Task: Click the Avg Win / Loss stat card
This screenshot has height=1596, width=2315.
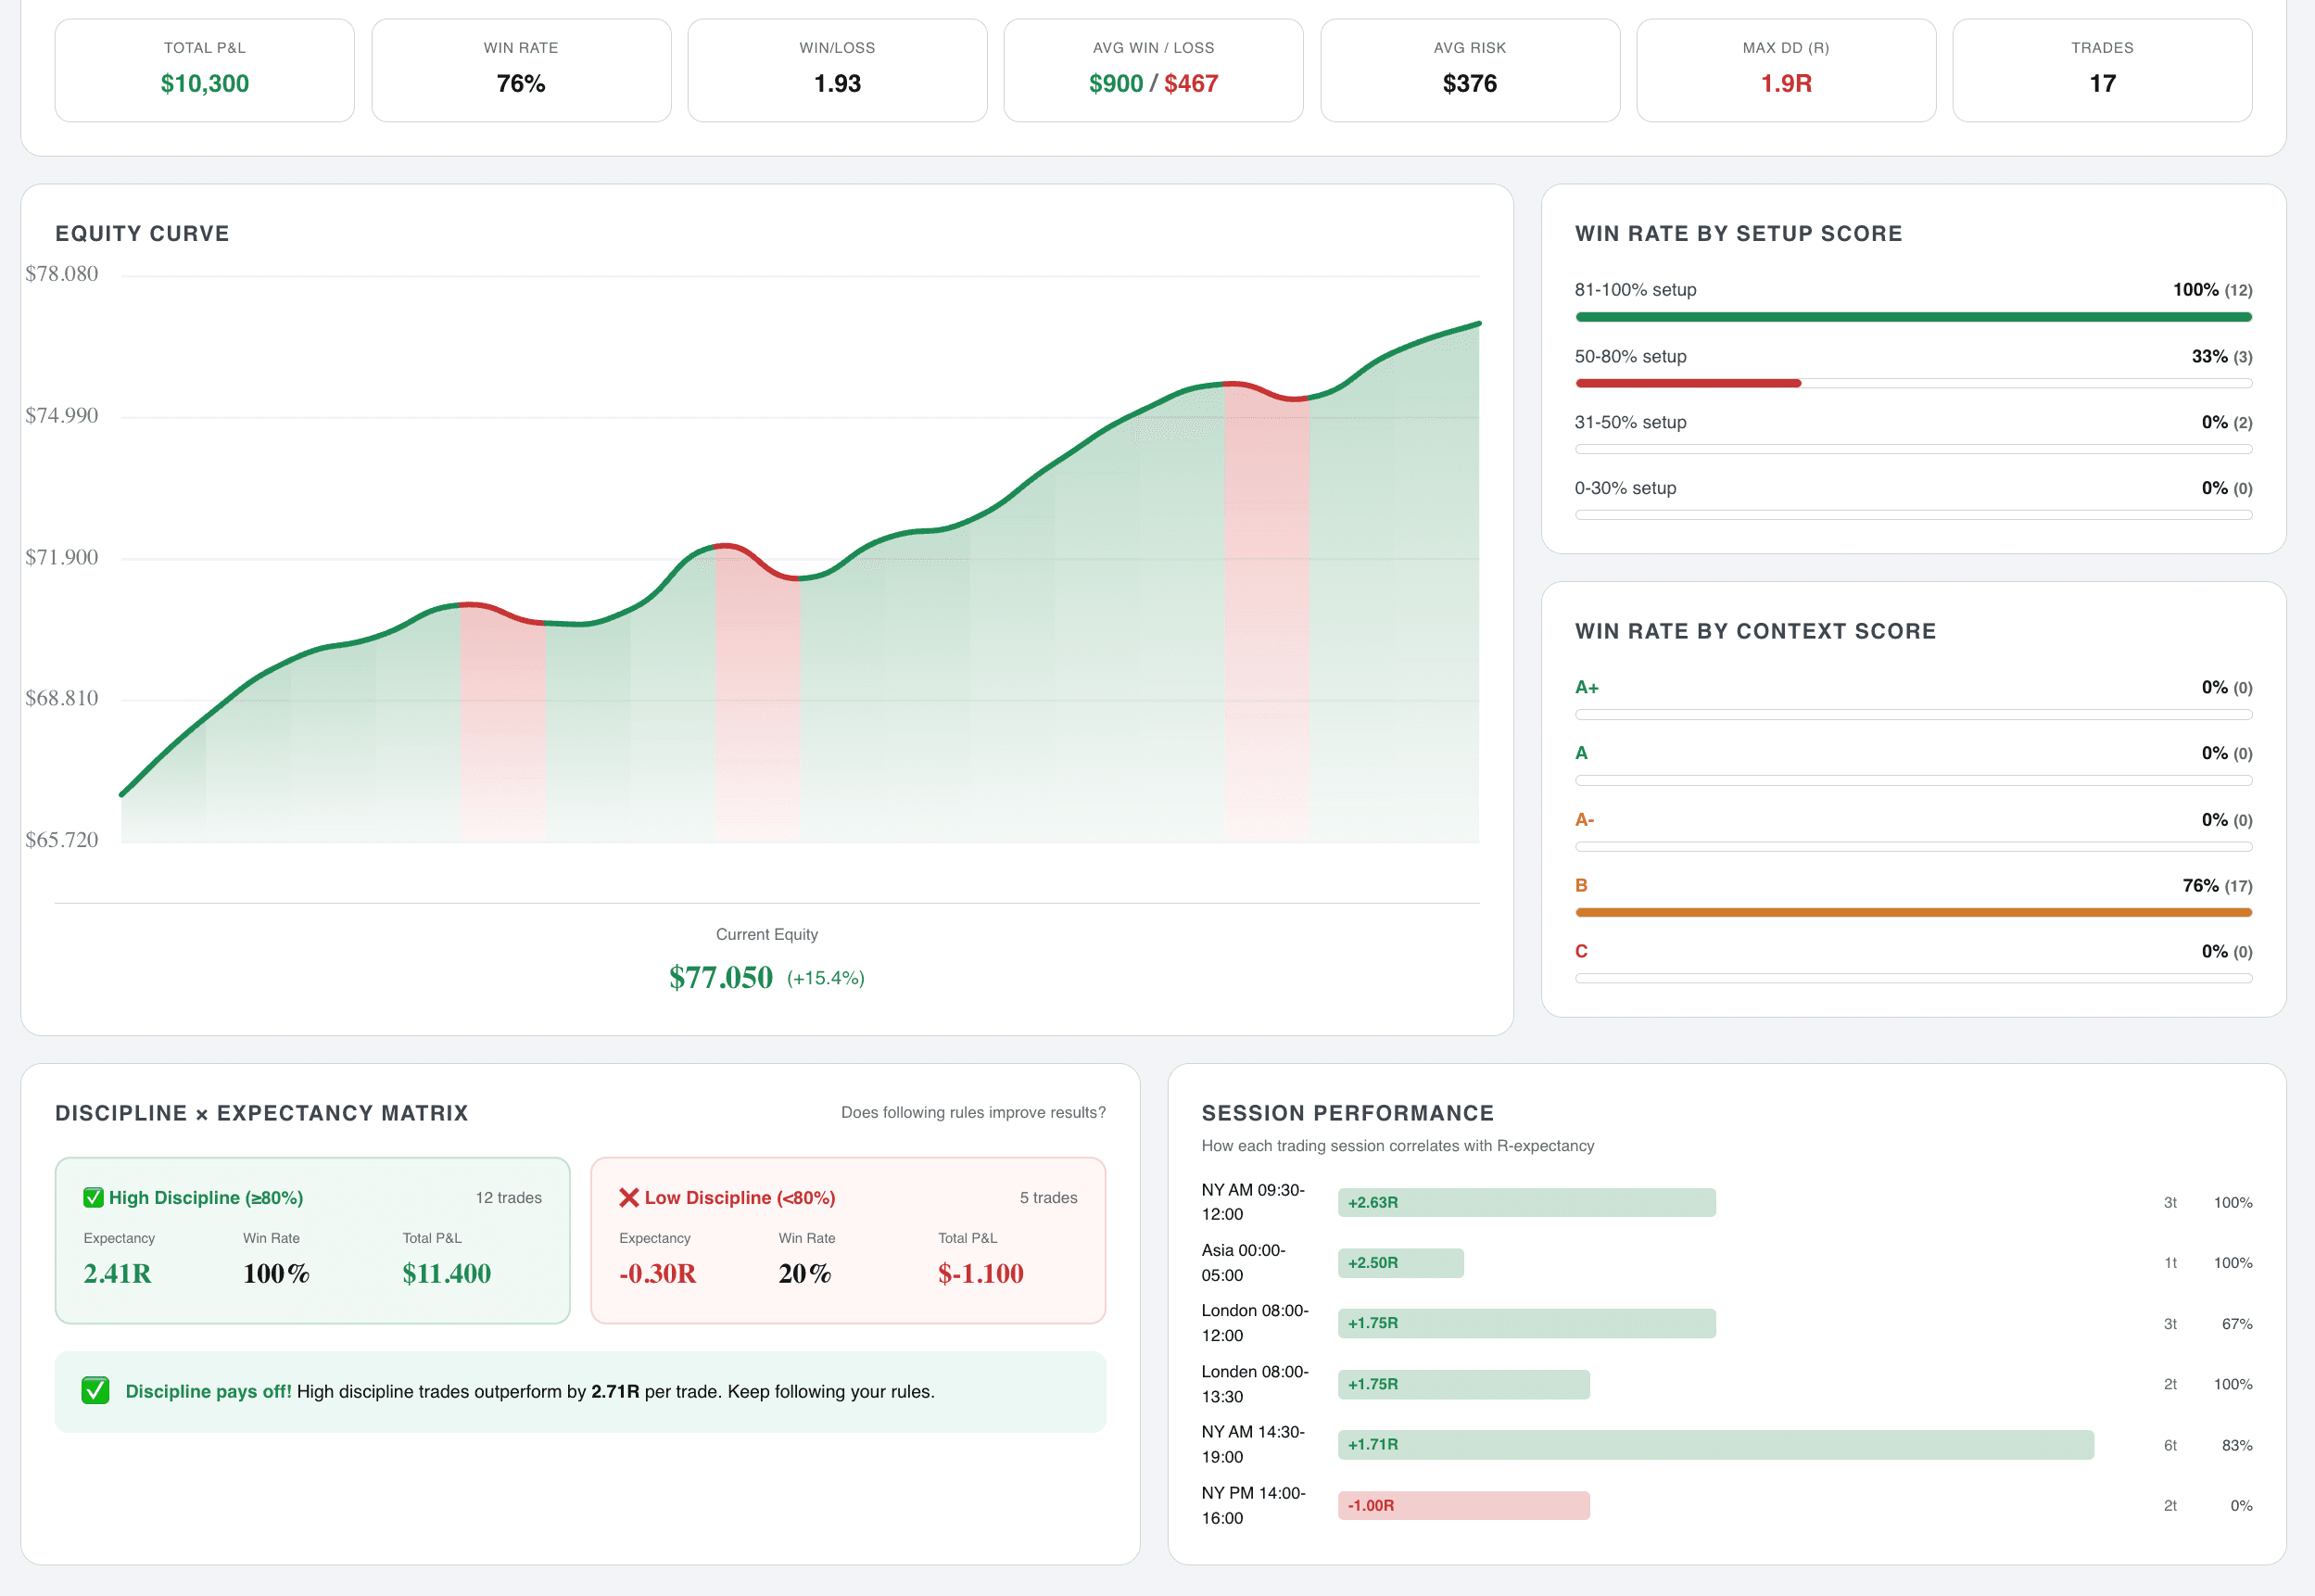Action: [1153, 71]
